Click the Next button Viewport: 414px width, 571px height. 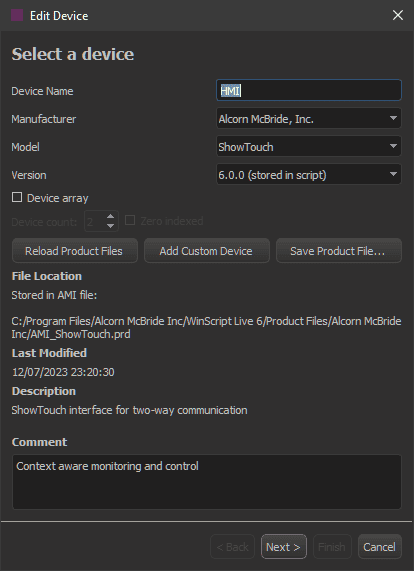click(284, 547)
